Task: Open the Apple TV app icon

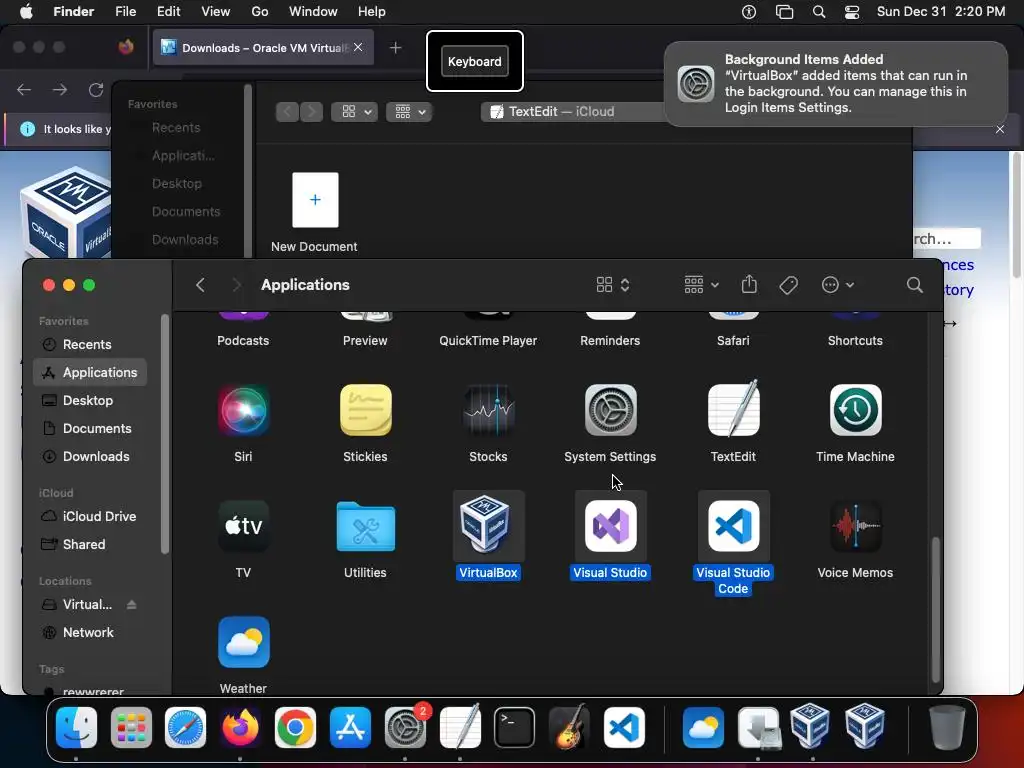Action: point(243,526)
